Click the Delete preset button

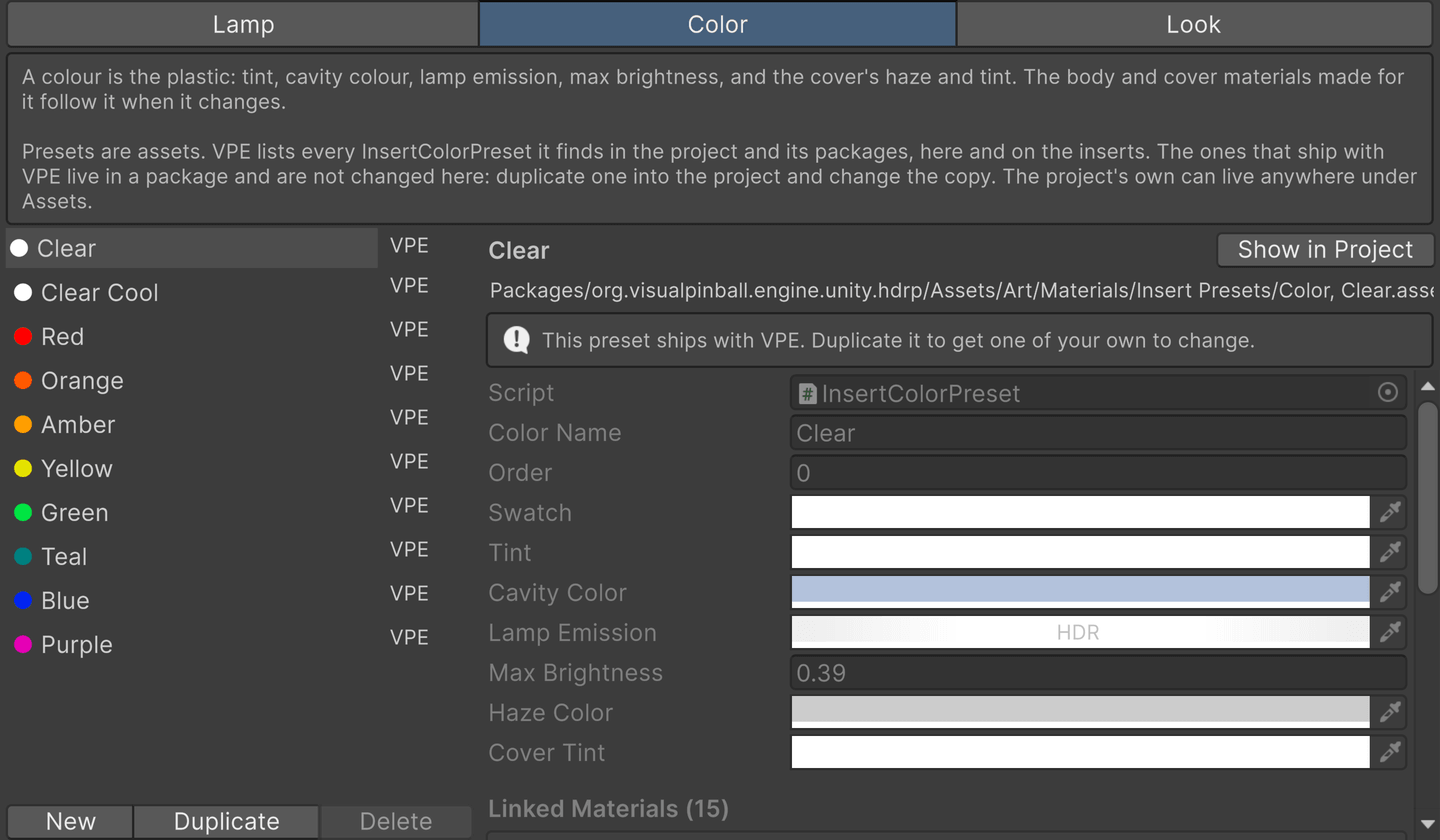395,822
